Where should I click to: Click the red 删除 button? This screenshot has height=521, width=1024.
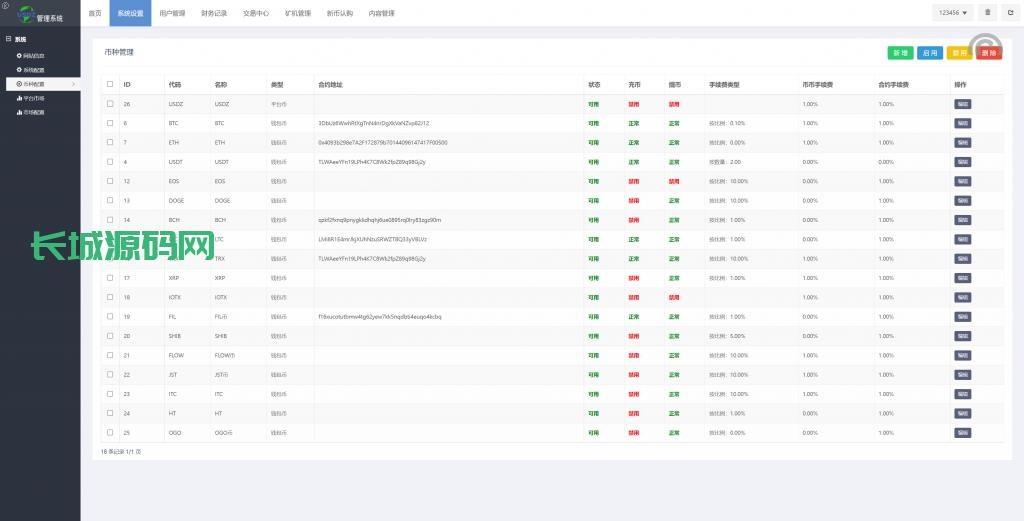(x=988, y=52)
